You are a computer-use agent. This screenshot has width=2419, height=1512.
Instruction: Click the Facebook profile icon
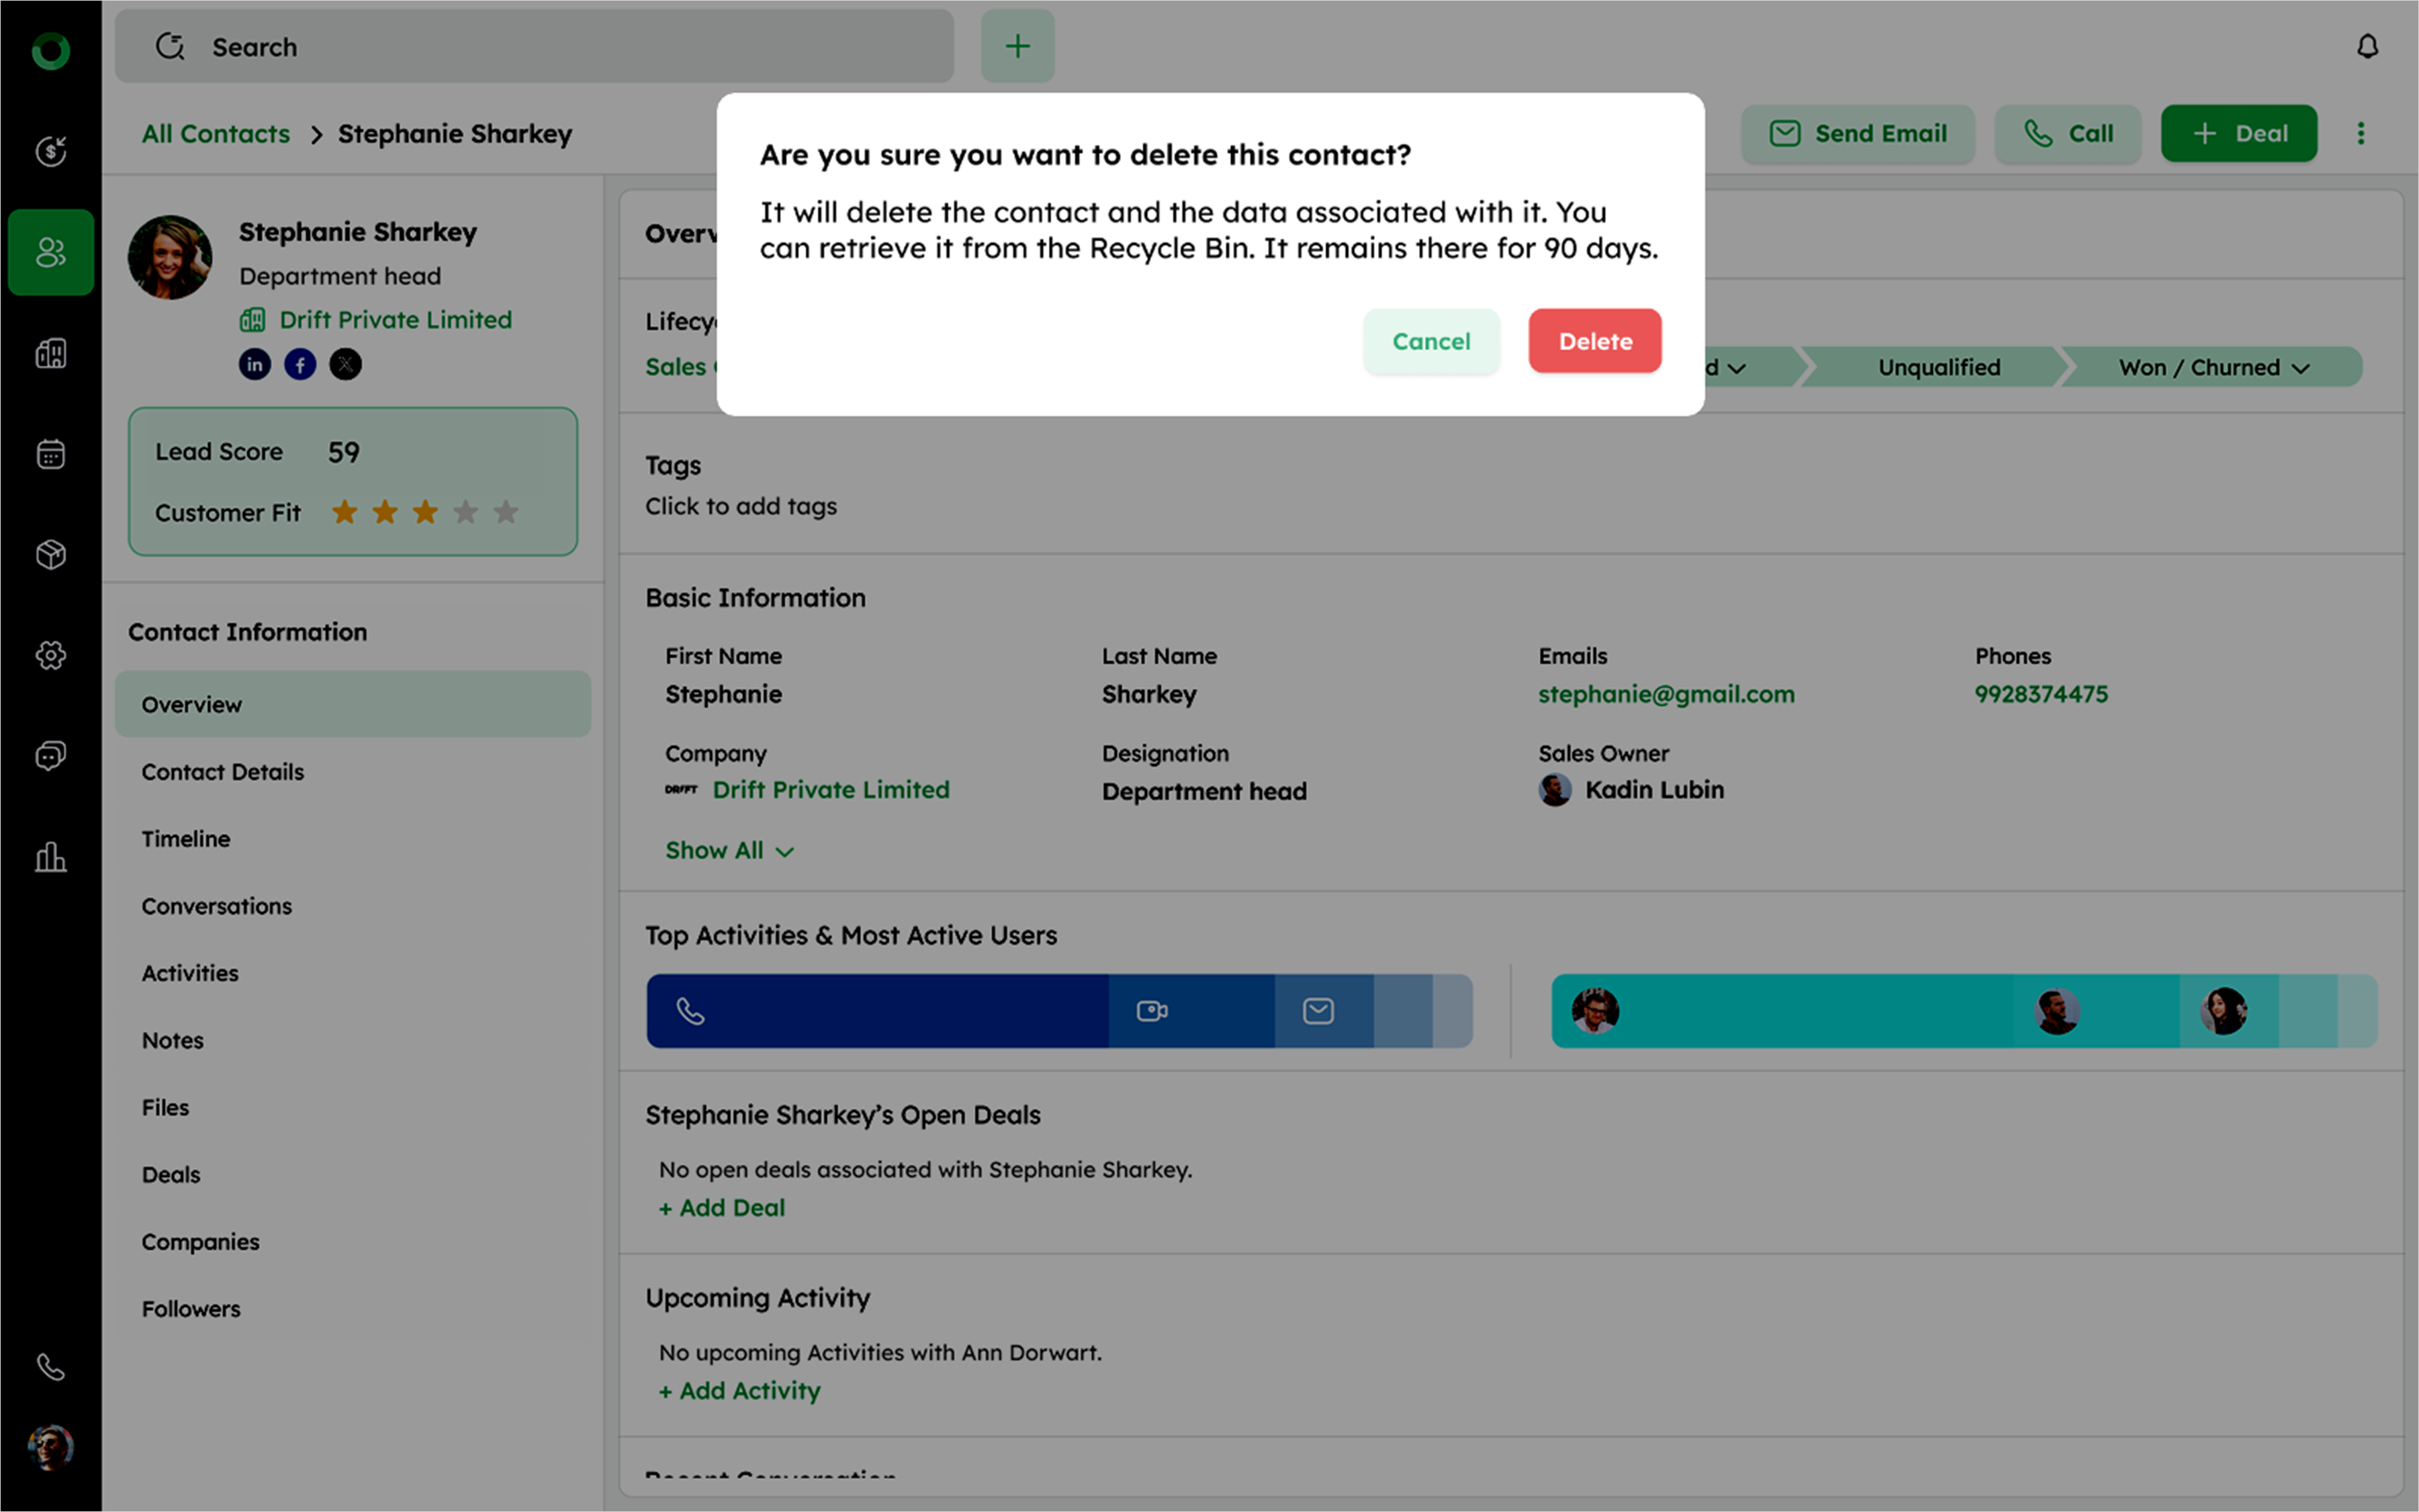pos(300,364)
